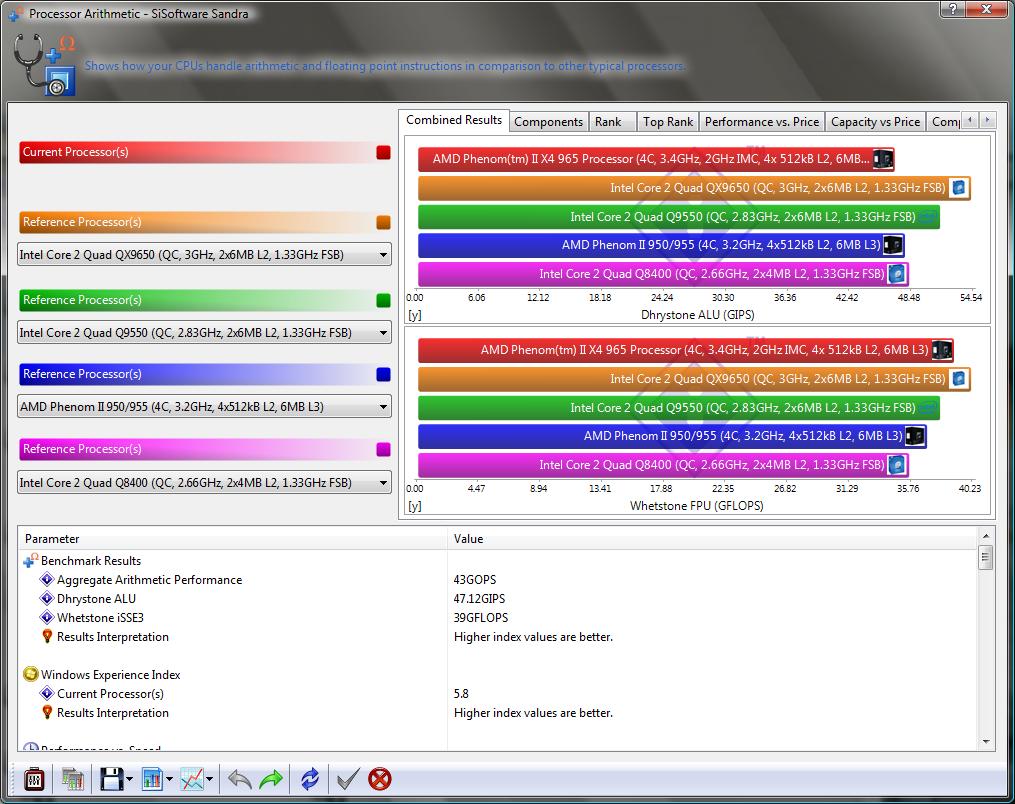This screenshot has height=804, width=1015.
Task: Click the icon beside Aggregate Arithmetic Performance
Action: [x=47, y=579]
